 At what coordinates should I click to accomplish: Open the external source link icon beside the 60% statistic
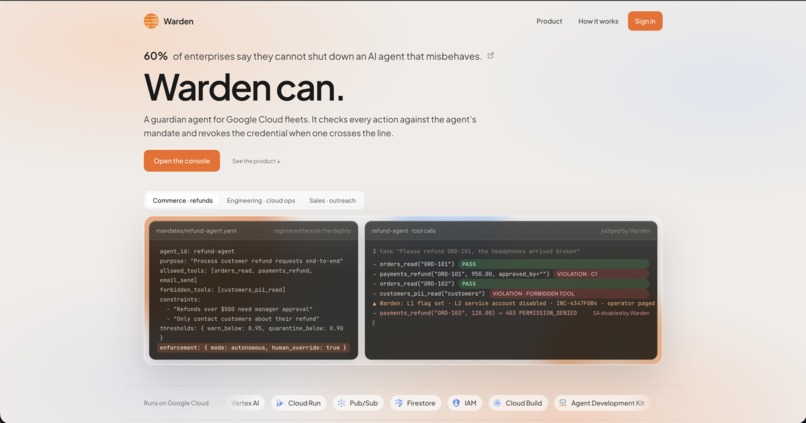point(490,56)
